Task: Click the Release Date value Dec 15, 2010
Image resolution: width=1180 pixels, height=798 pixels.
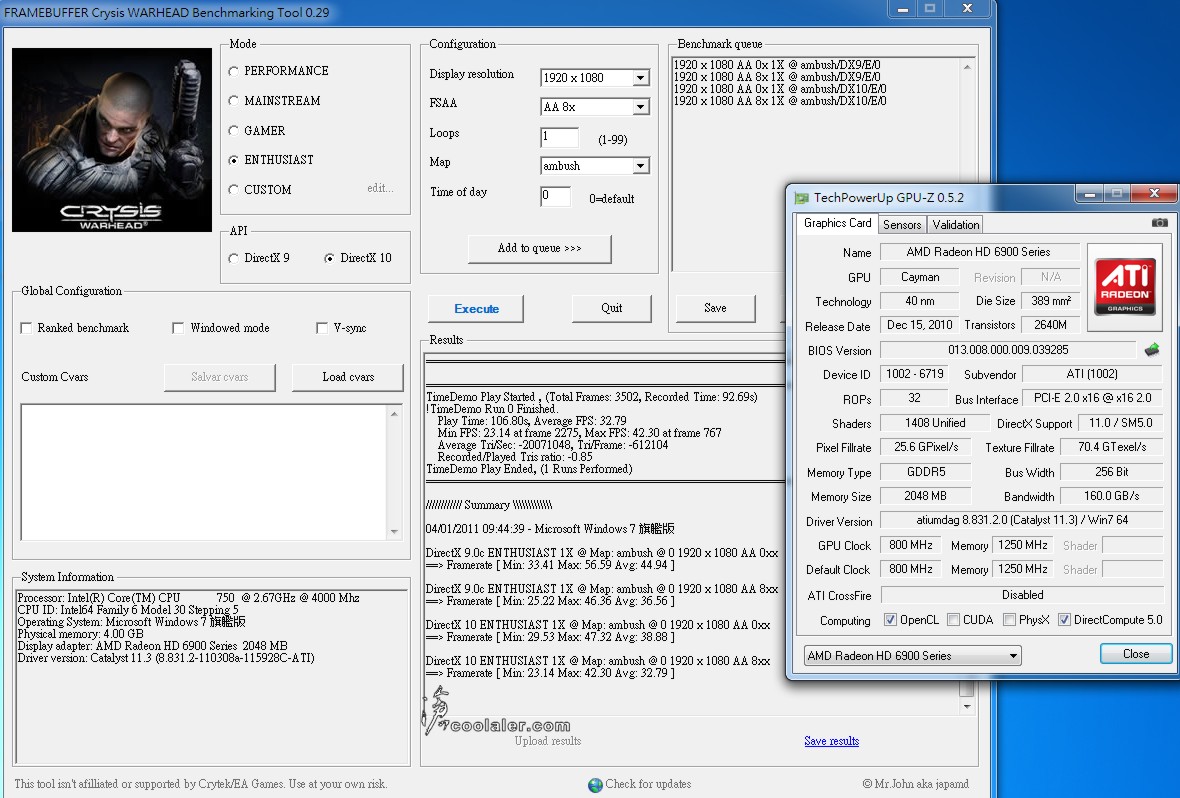Action: (x=919, y=325)
